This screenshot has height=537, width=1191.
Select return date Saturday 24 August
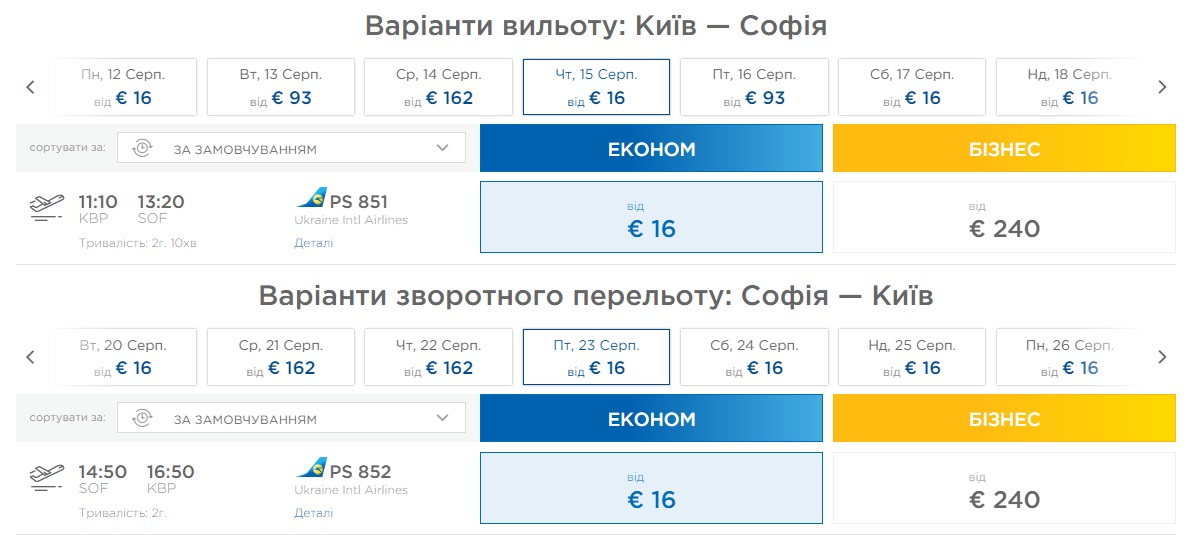click(x=754, y=357)
